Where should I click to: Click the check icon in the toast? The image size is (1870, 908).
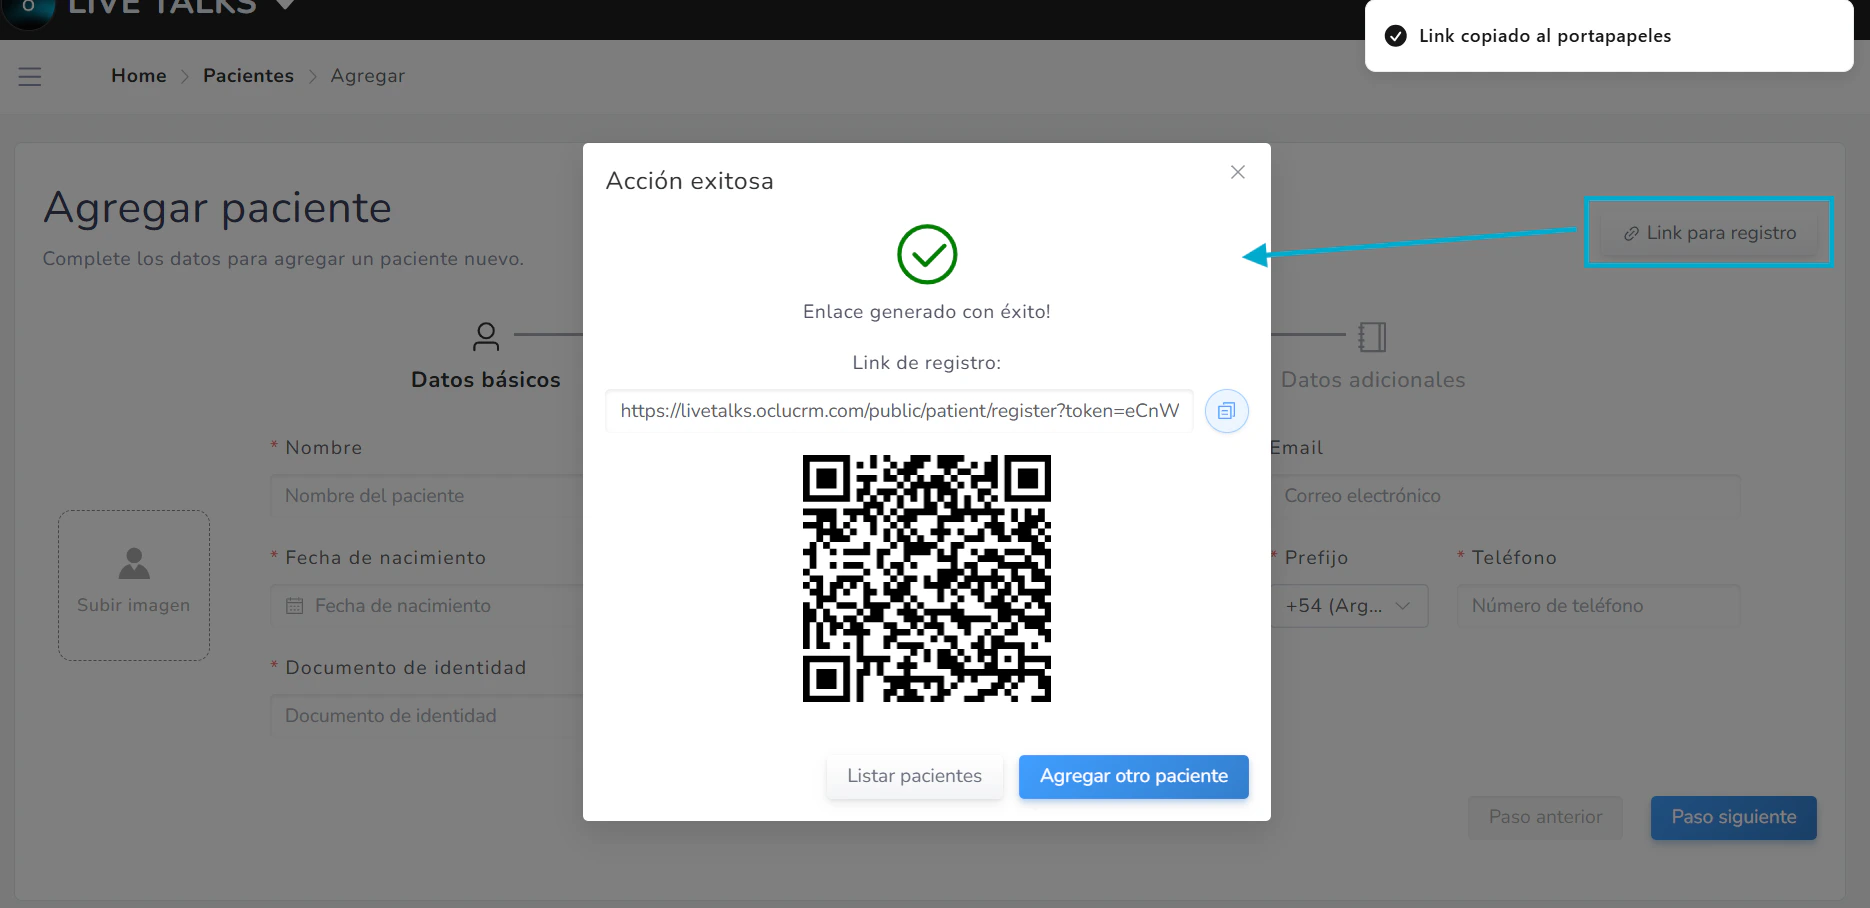click(x=1395, y=36)
